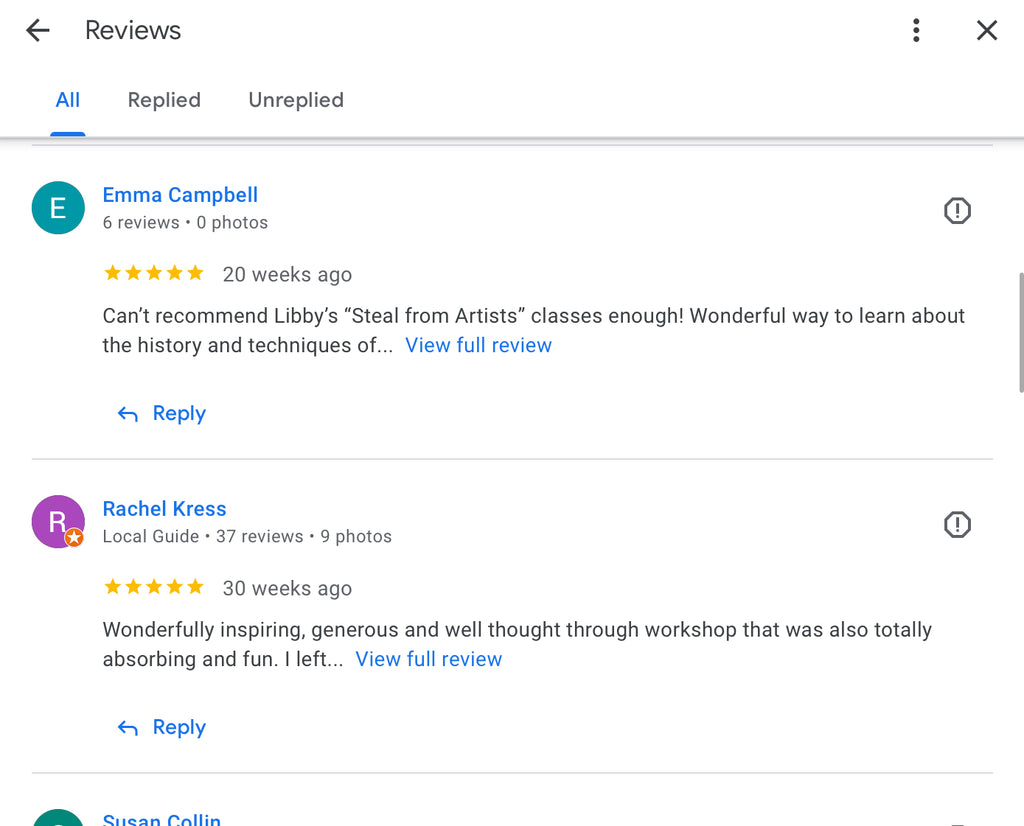
Task: Expand Emma Campbell's full review
Action: (478, 345)
